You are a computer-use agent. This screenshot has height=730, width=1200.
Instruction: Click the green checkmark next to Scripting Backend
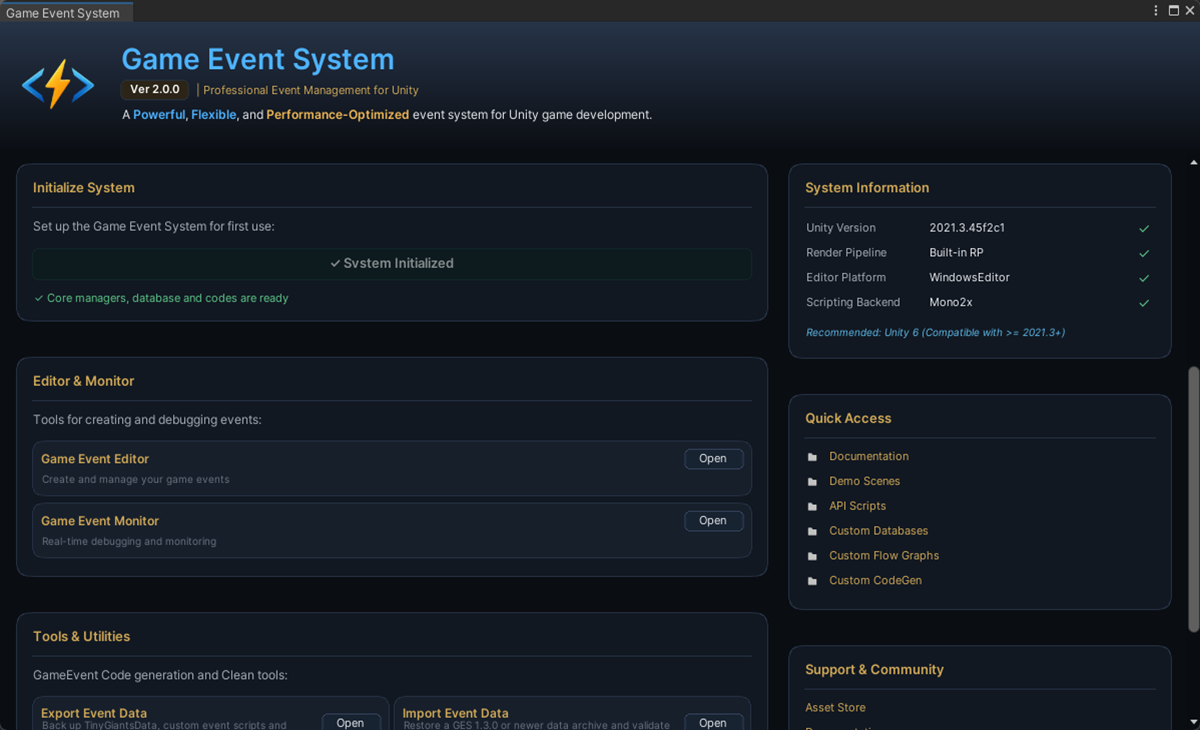(1144, 303)
